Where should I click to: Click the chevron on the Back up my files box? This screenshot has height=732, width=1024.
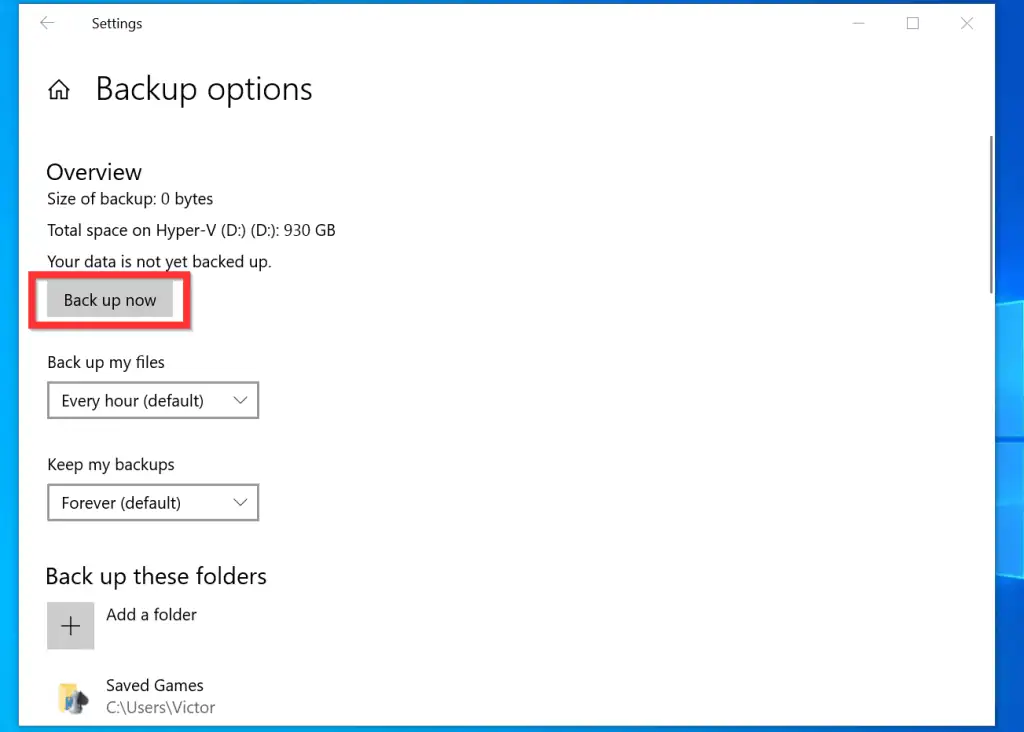tap(240, 401)
